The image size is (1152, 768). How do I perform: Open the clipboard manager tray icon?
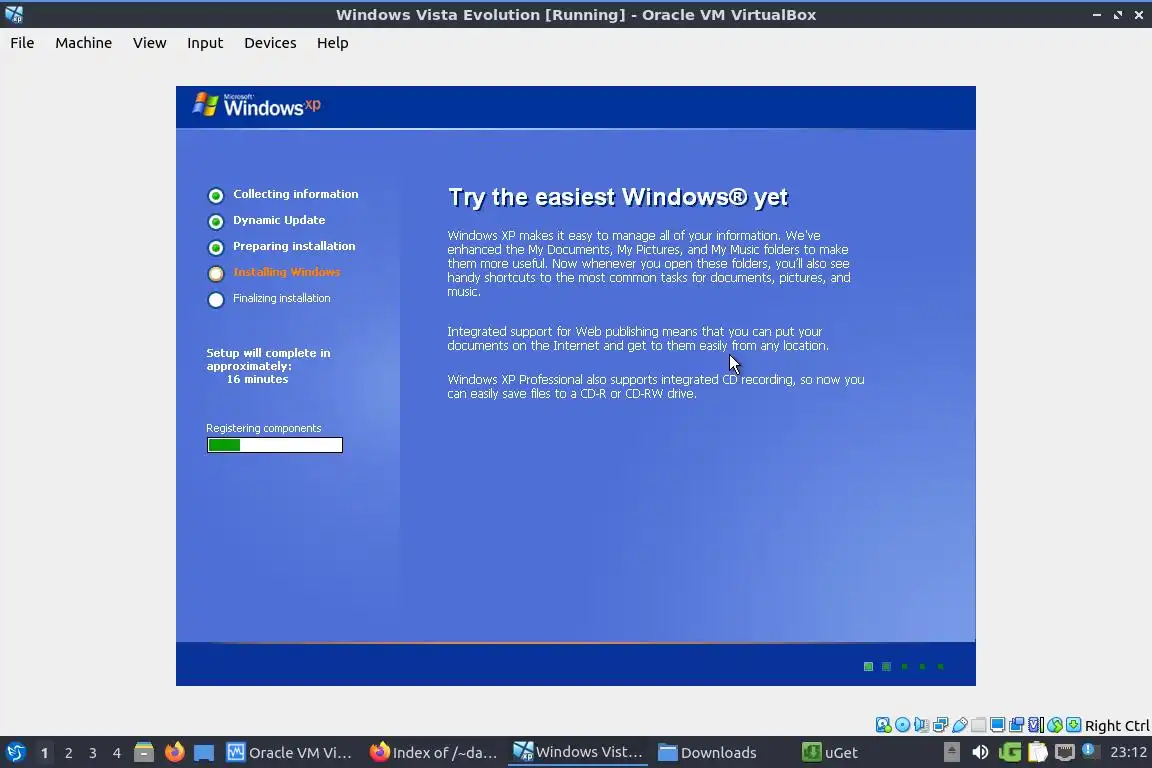click(1037, 752)
